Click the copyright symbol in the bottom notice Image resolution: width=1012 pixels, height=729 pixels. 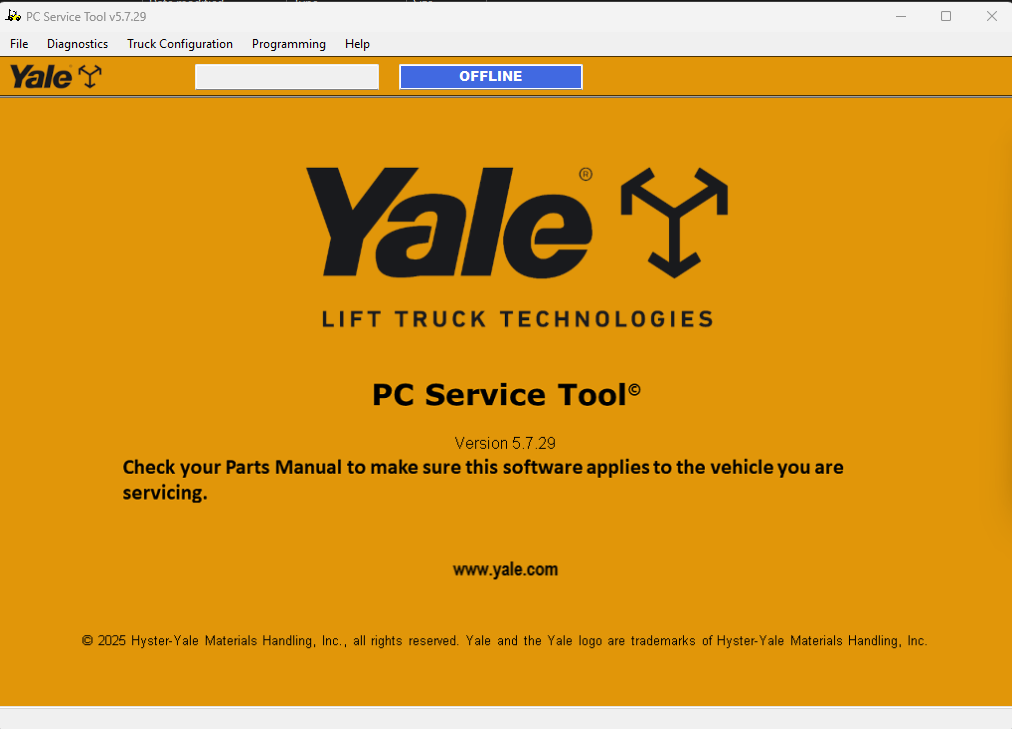(89, 641)
